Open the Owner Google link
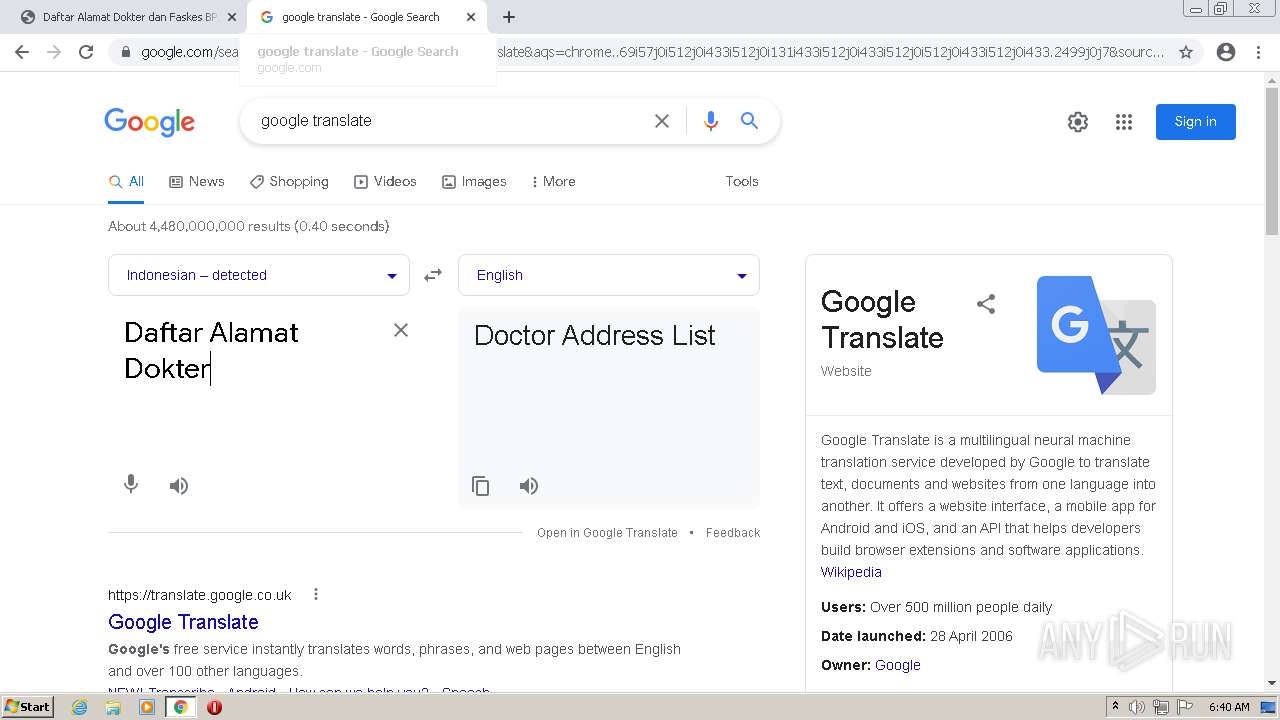This screenshot has height=720, width=1280. (898, 665)
